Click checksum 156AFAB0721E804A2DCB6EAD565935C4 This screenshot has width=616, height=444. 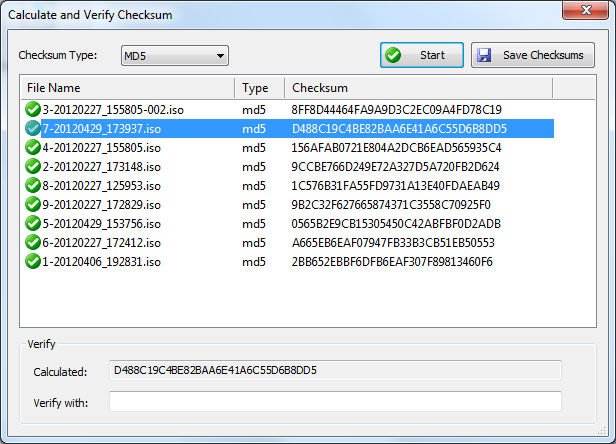tap(396, 148)
